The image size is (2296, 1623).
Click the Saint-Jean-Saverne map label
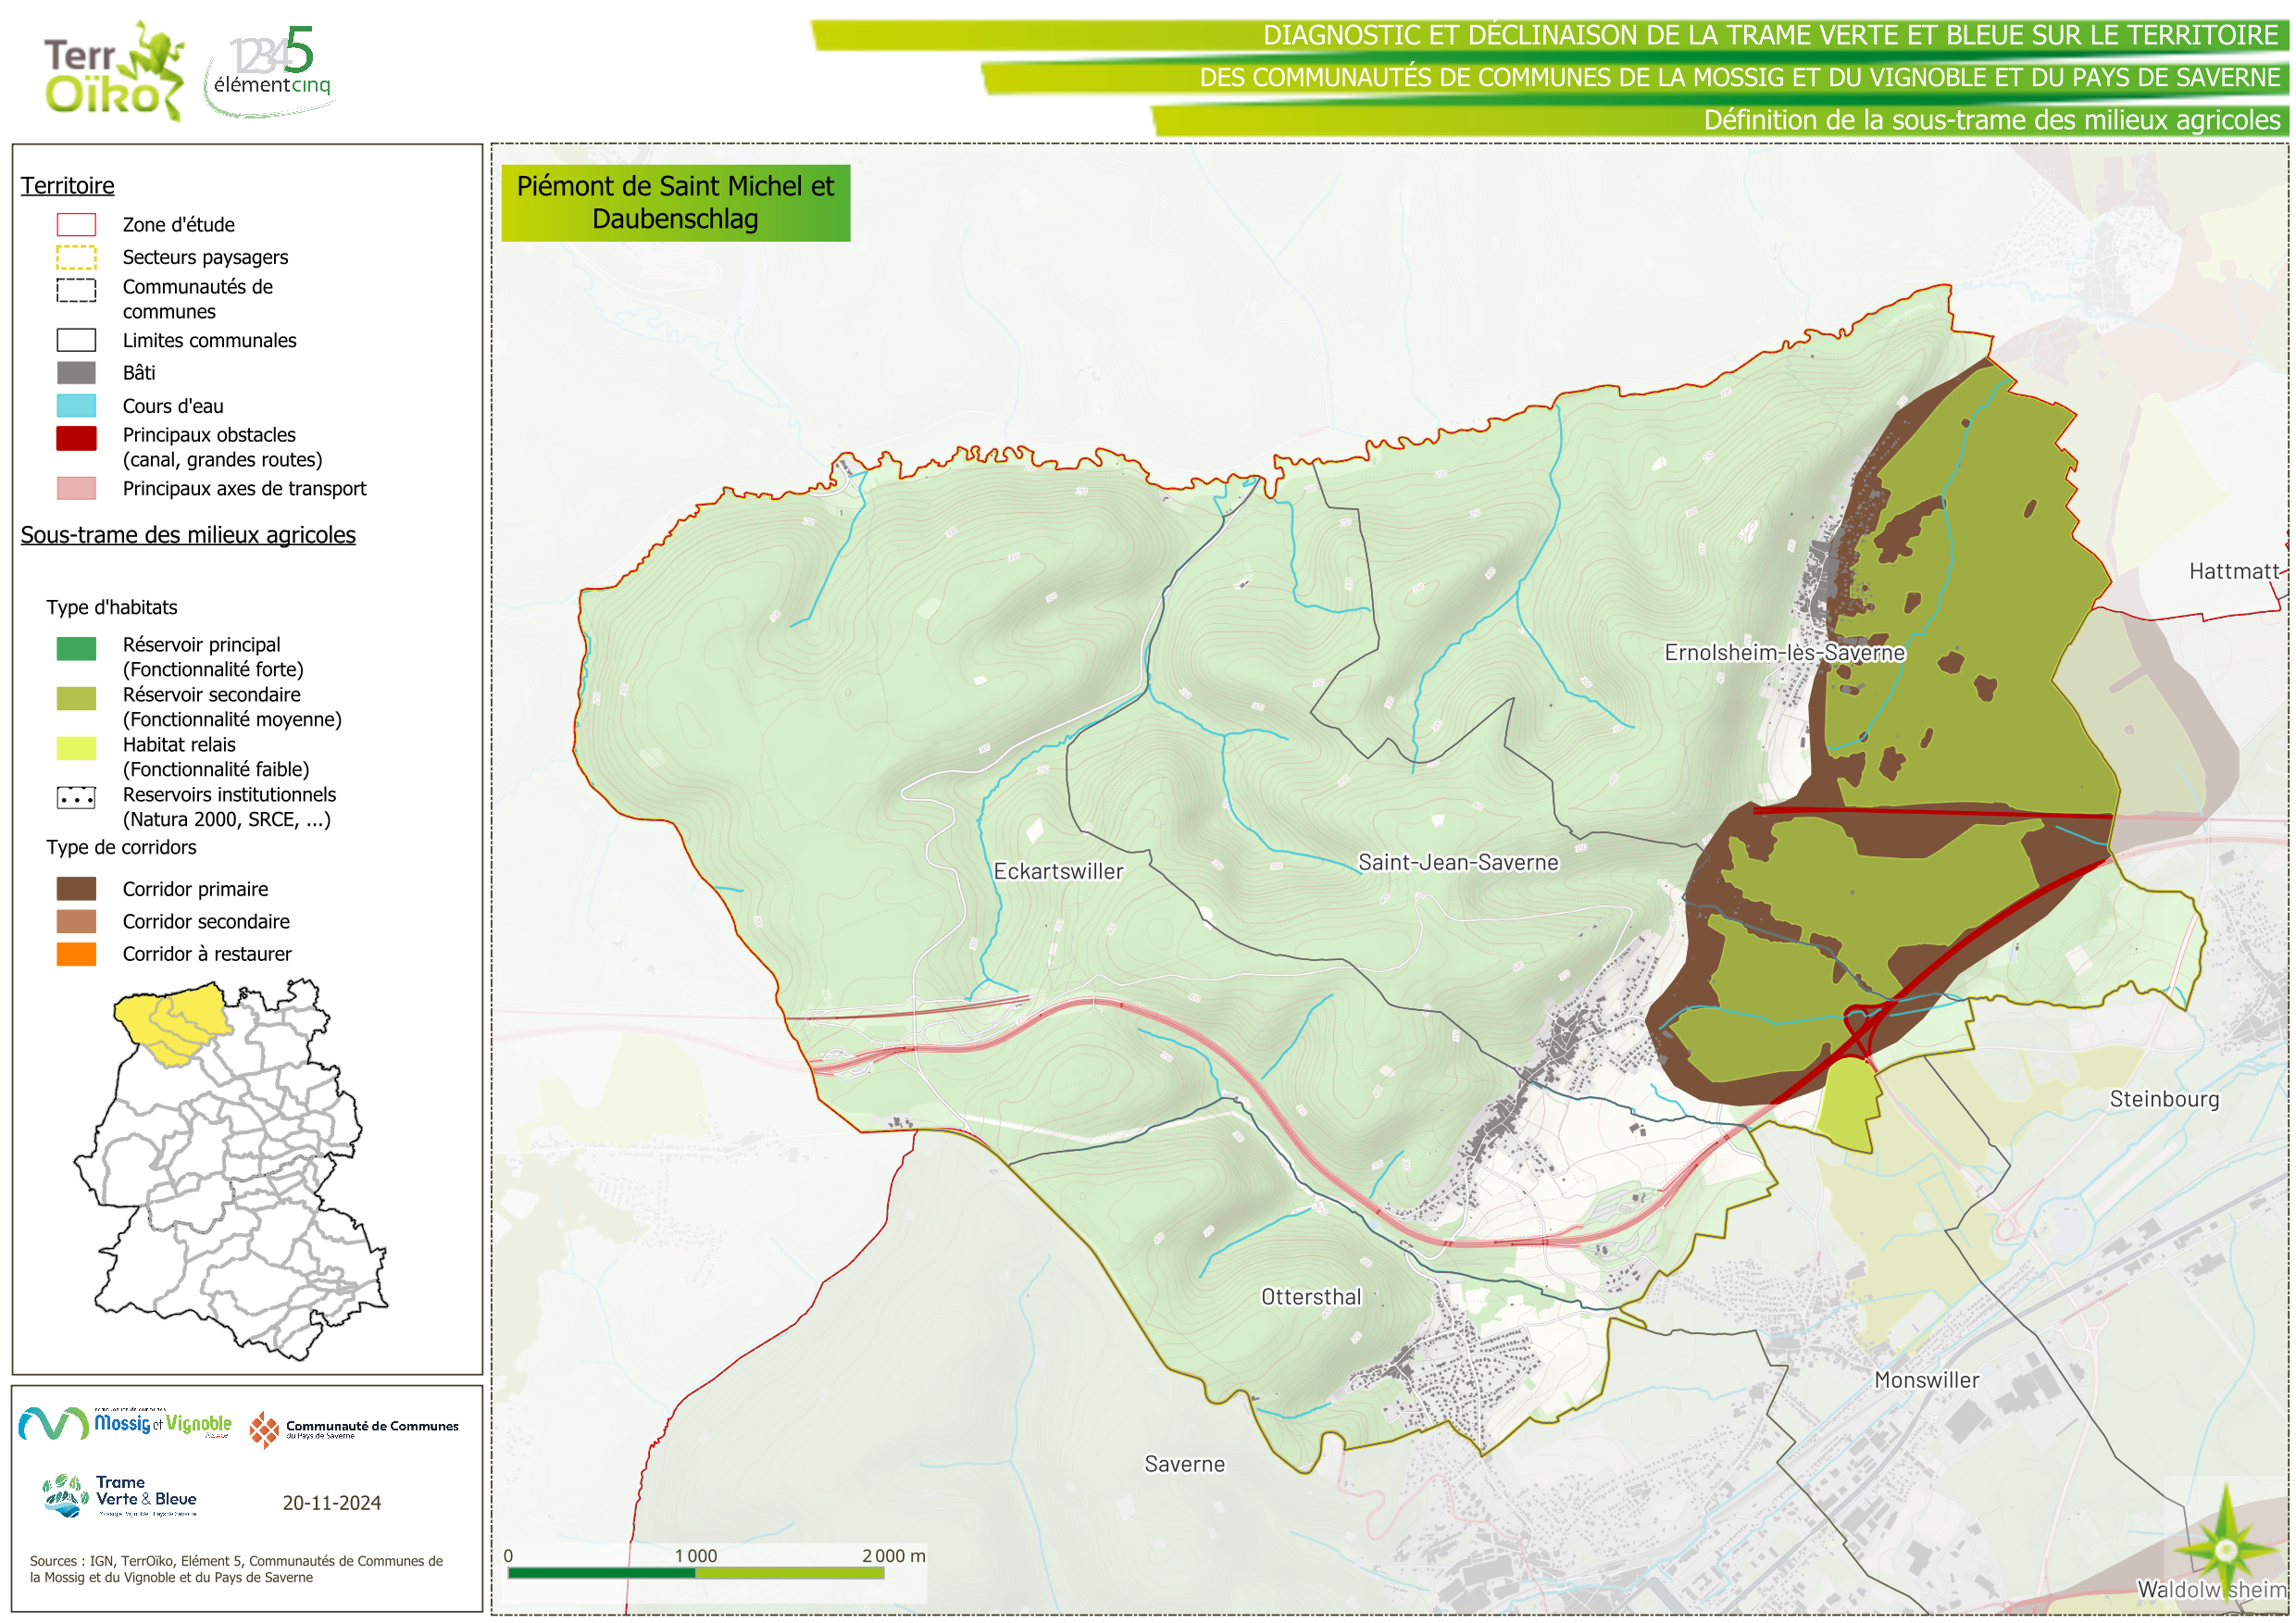1457,862
